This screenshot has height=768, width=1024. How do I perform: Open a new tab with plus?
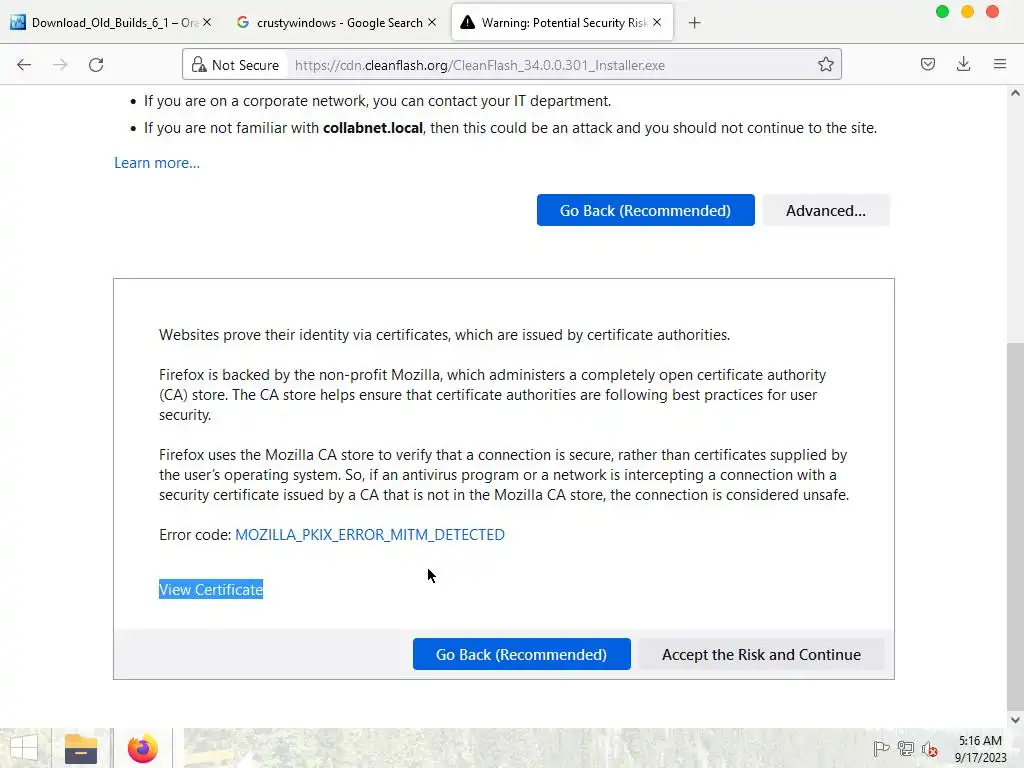694,23
